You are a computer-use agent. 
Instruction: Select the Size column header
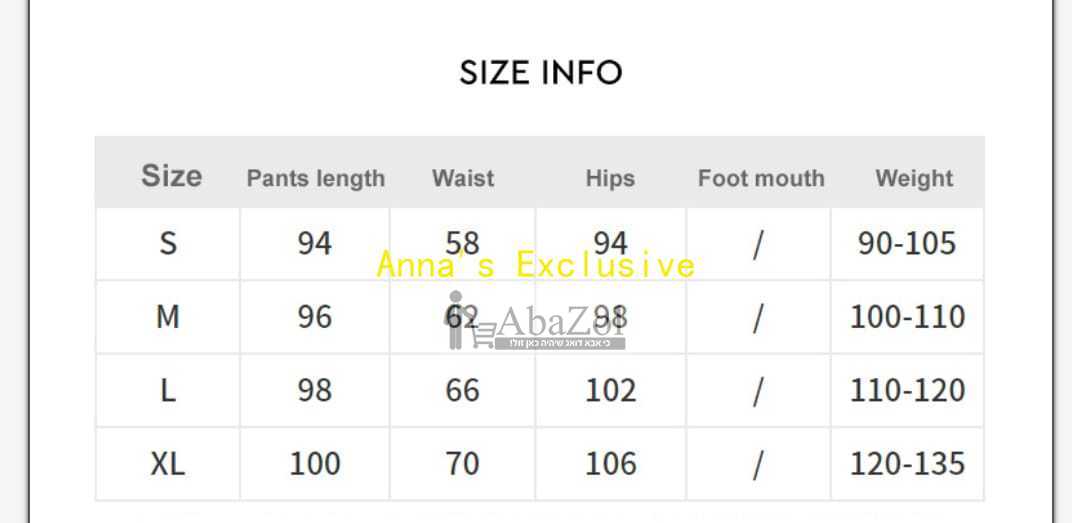coord(172,176)
